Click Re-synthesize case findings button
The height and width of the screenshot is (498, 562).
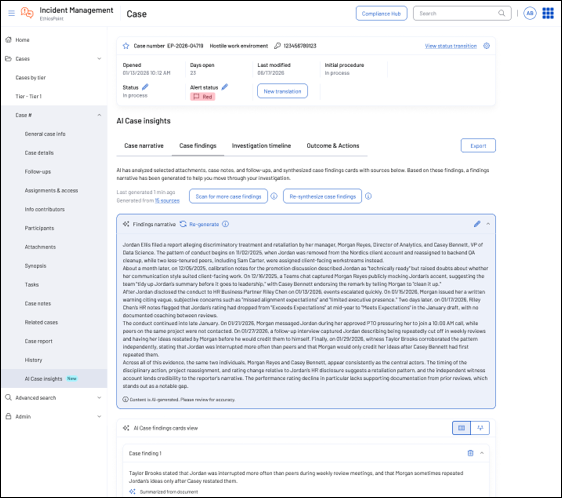pos(323,196)
